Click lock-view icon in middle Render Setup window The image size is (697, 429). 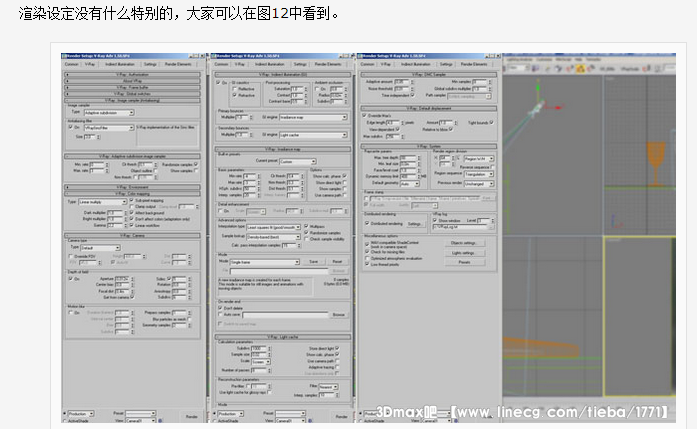pyautogui.click(x=310, y=420)
